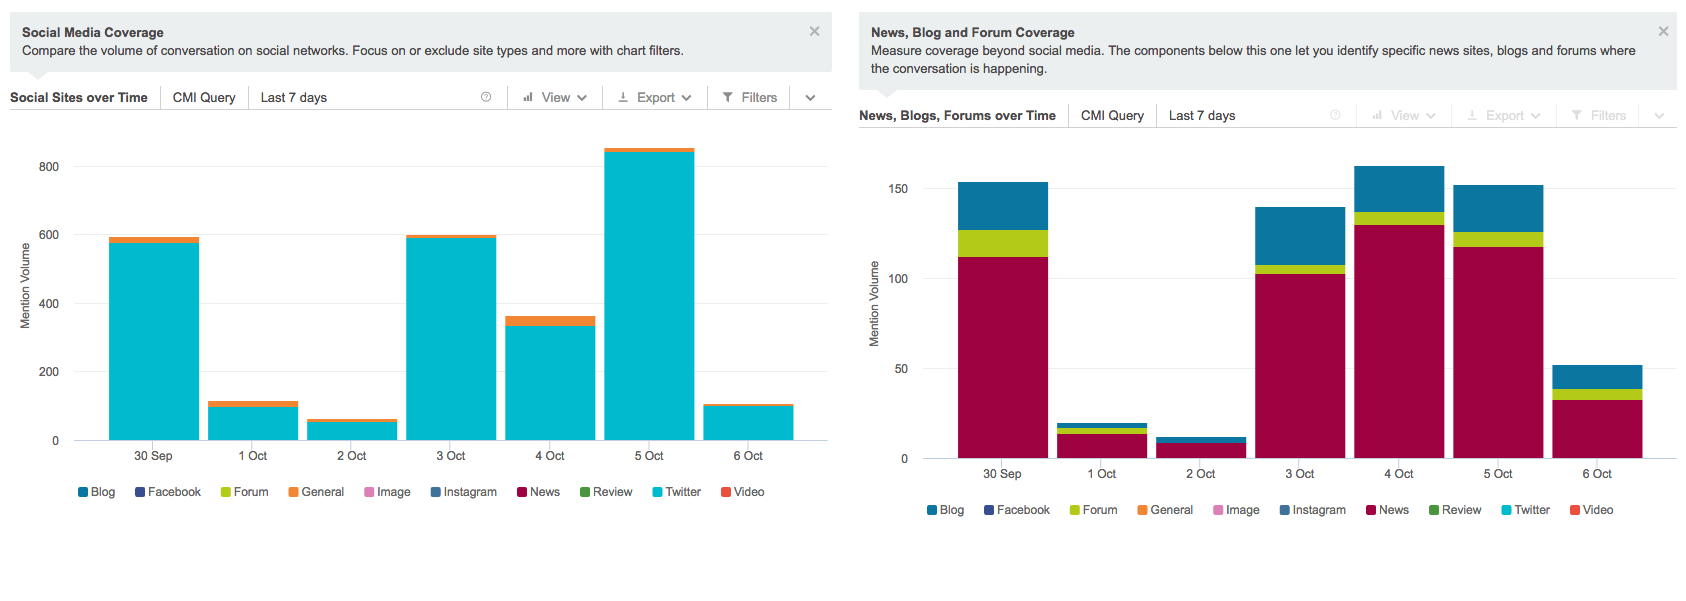Close the News, Blog and Forum Coverage banner

(1663, 32)
